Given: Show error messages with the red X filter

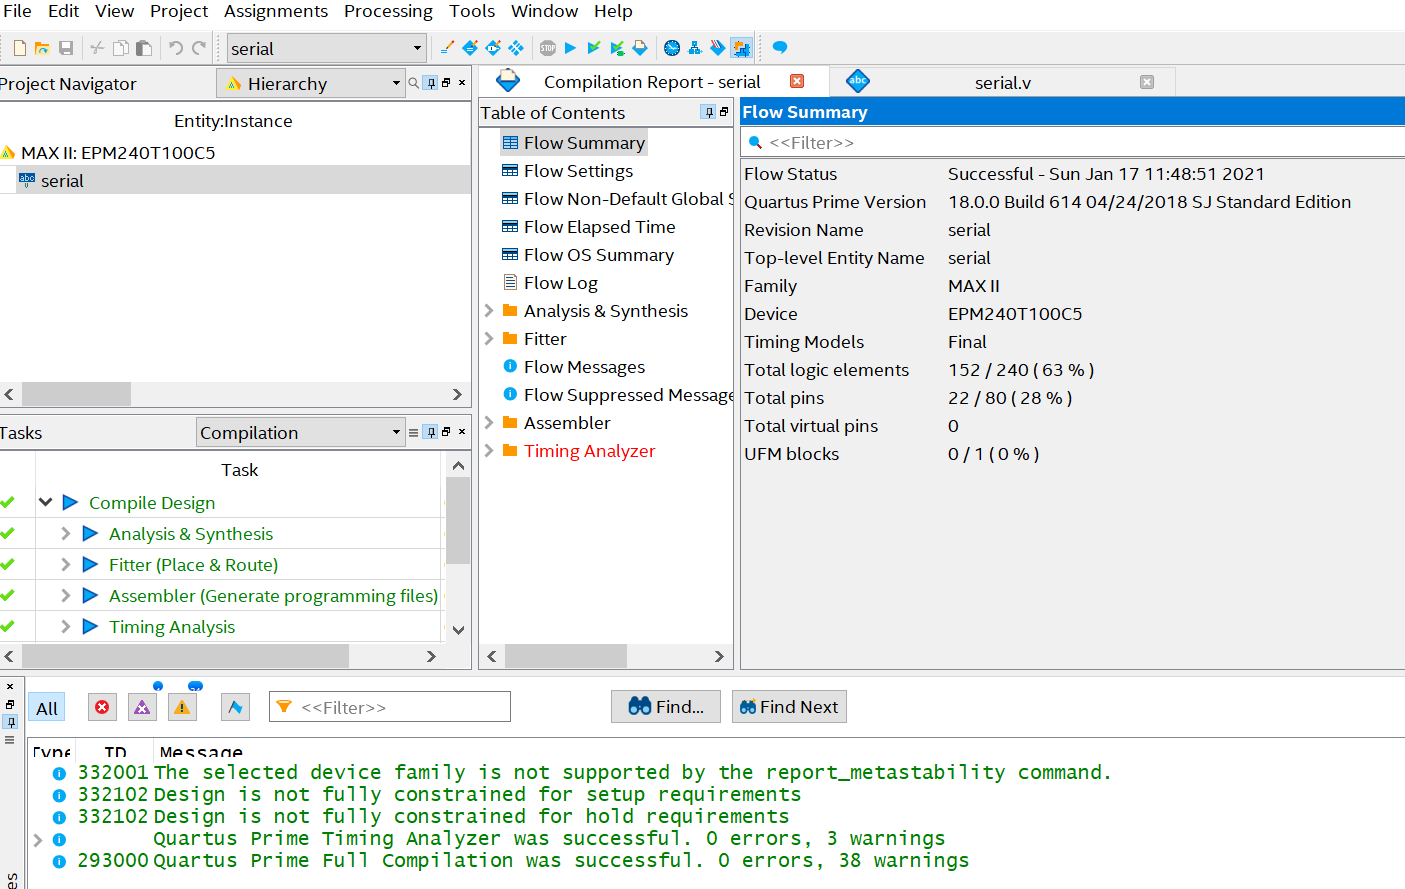Looking at the screenshot, I should tap(102, 707).
